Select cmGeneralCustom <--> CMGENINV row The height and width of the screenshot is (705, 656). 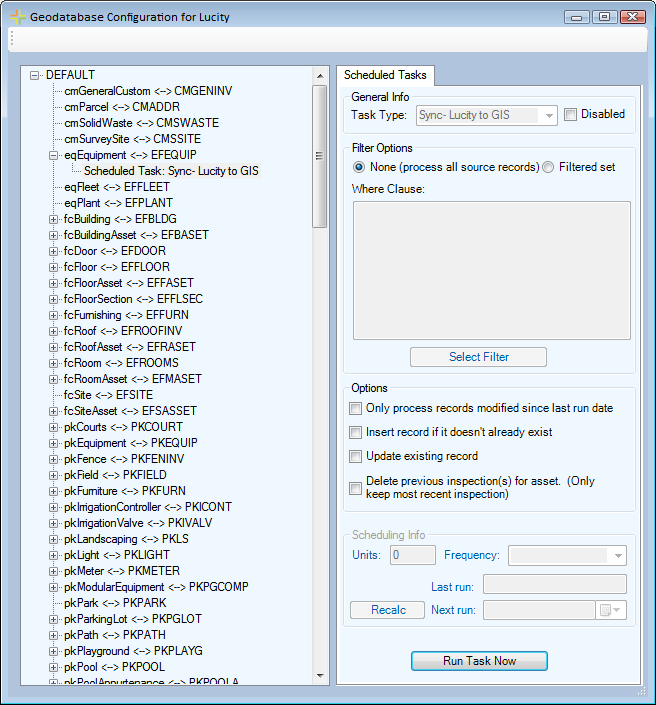[148, 91]
